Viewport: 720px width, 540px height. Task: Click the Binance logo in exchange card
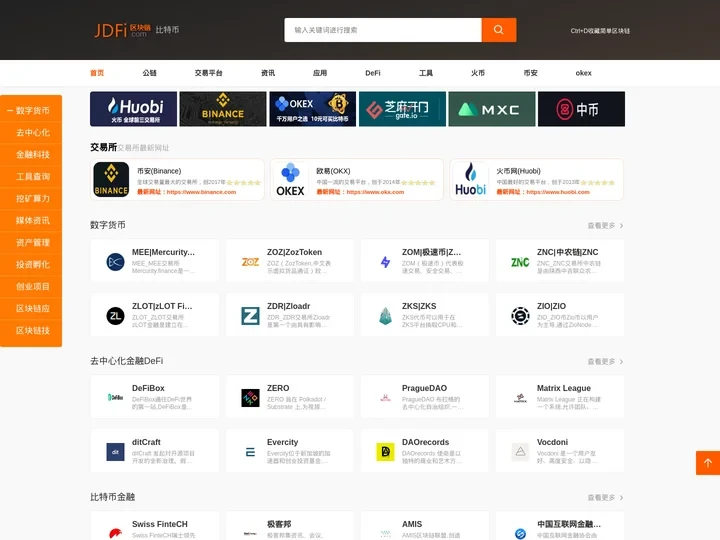[111, 180]
